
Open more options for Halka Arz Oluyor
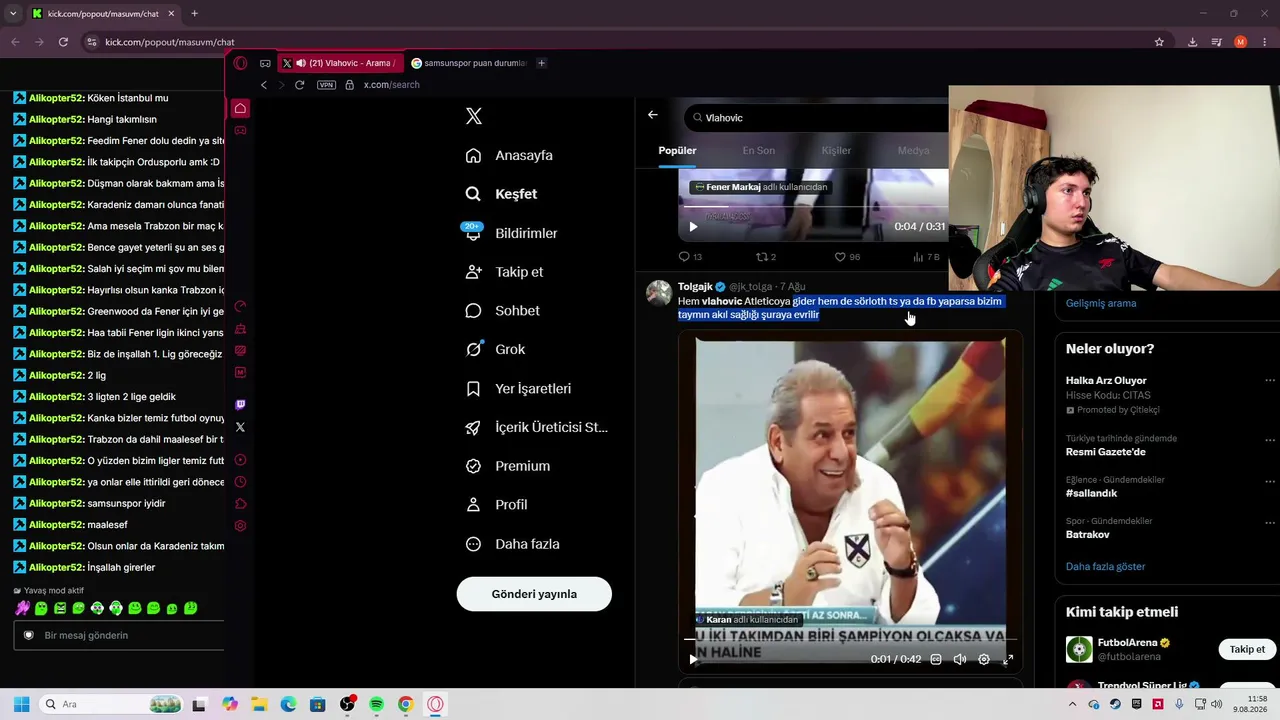pyautogui.click(x=1270, y=381)
